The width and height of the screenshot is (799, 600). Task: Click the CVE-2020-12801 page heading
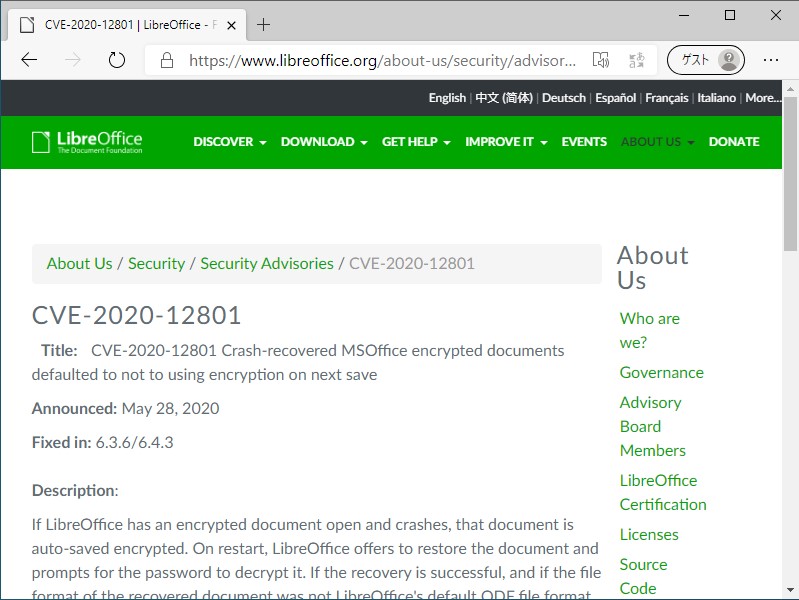[x=136, y=316]
